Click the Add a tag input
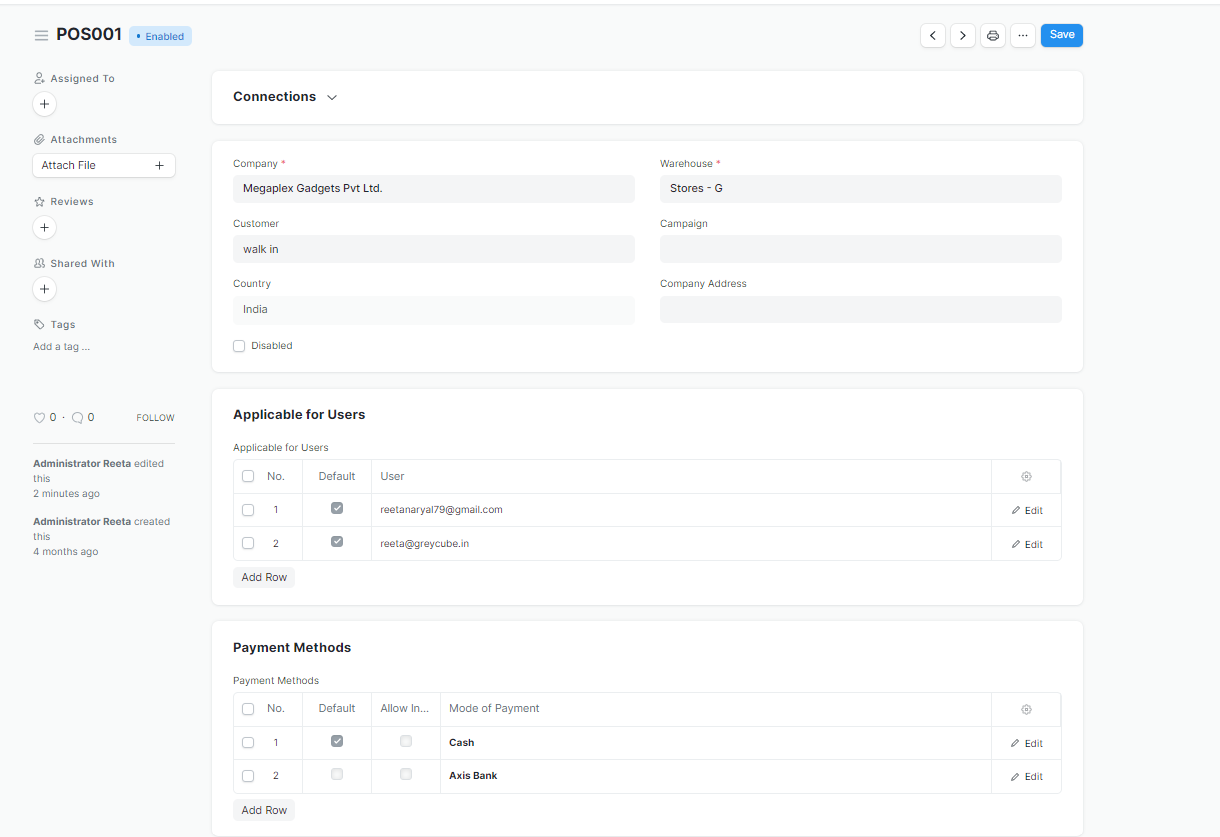Viewport: 1220px width, 837px height. pos(62,347)
